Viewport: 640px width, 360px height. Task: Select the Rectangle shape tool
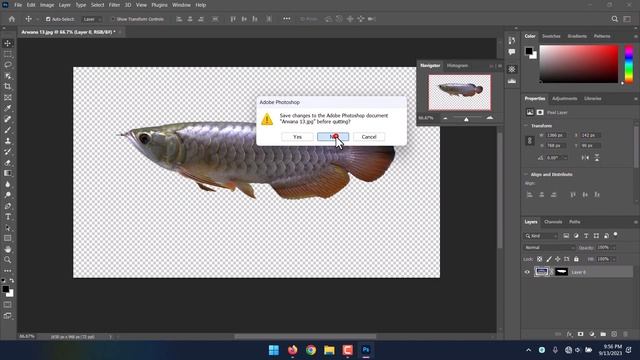click(8, 238)
